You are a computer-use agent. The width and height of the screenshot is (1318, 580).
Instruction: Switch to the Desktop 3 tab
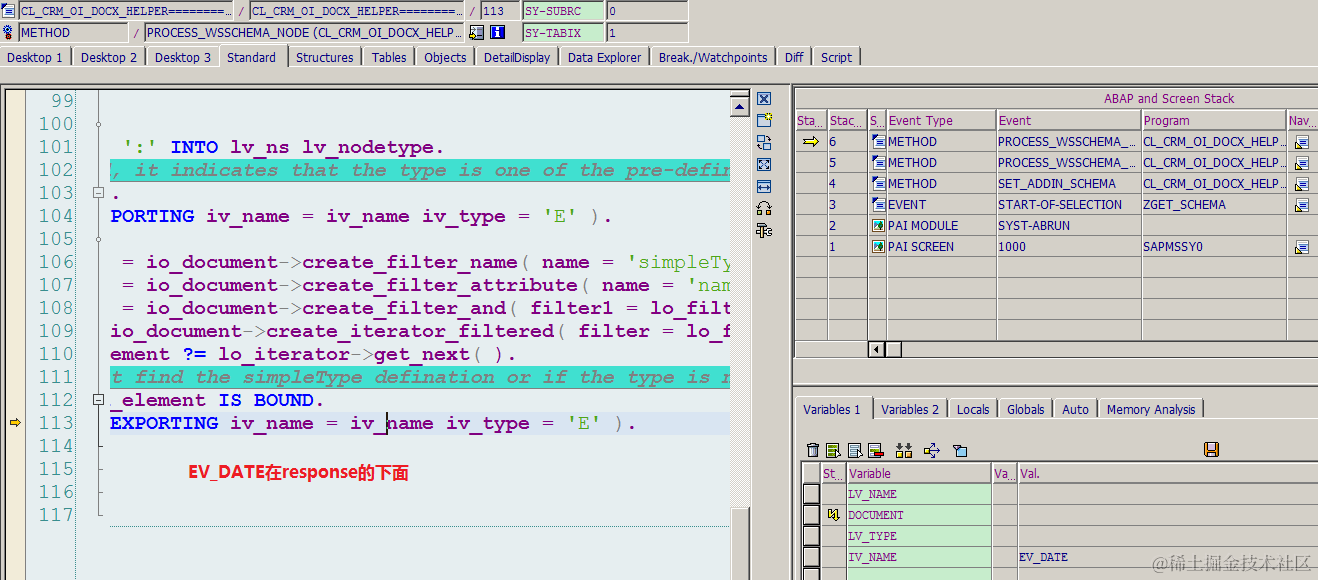point(183,57)
